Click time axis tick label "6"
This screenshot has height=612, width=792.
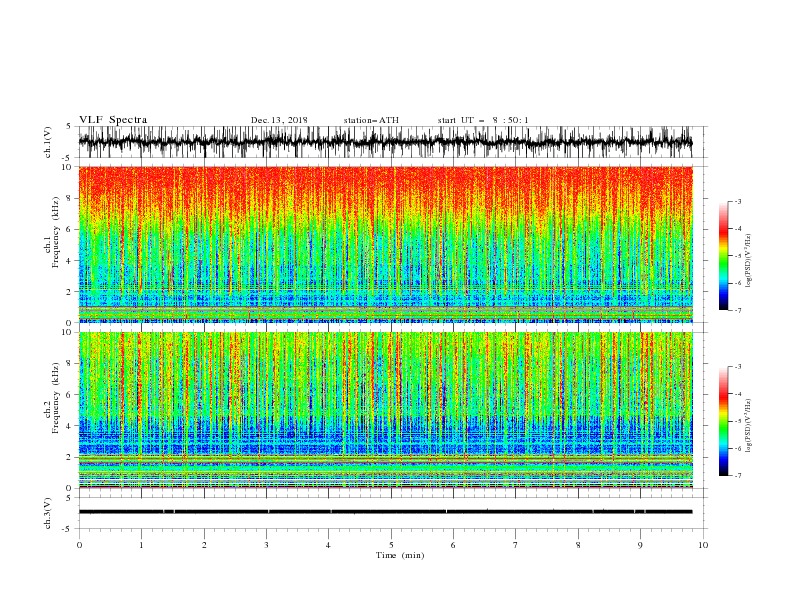[x=453, y=545]
